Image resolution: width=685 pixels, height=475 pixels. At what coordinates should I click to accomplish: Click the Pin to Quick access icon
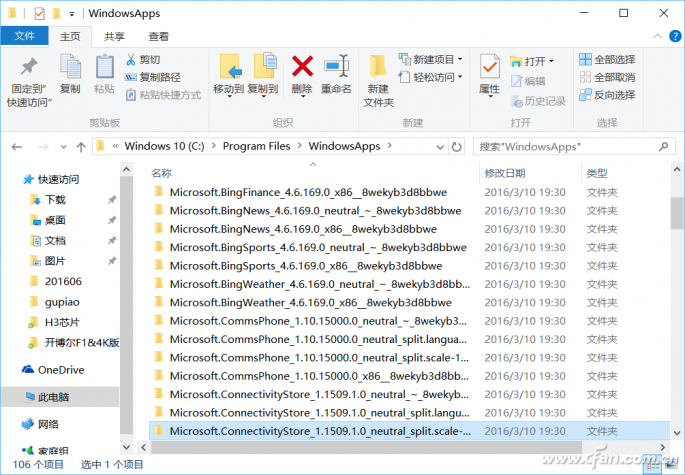29,67
